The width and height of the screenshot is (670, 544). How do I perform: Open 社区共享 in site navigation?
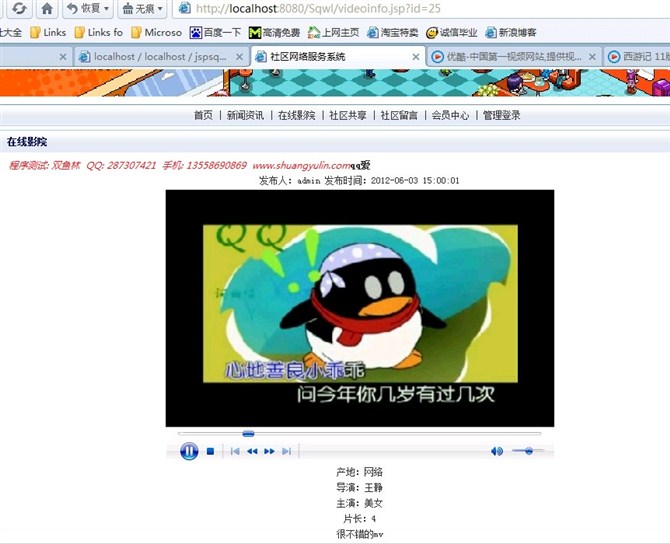348,115
